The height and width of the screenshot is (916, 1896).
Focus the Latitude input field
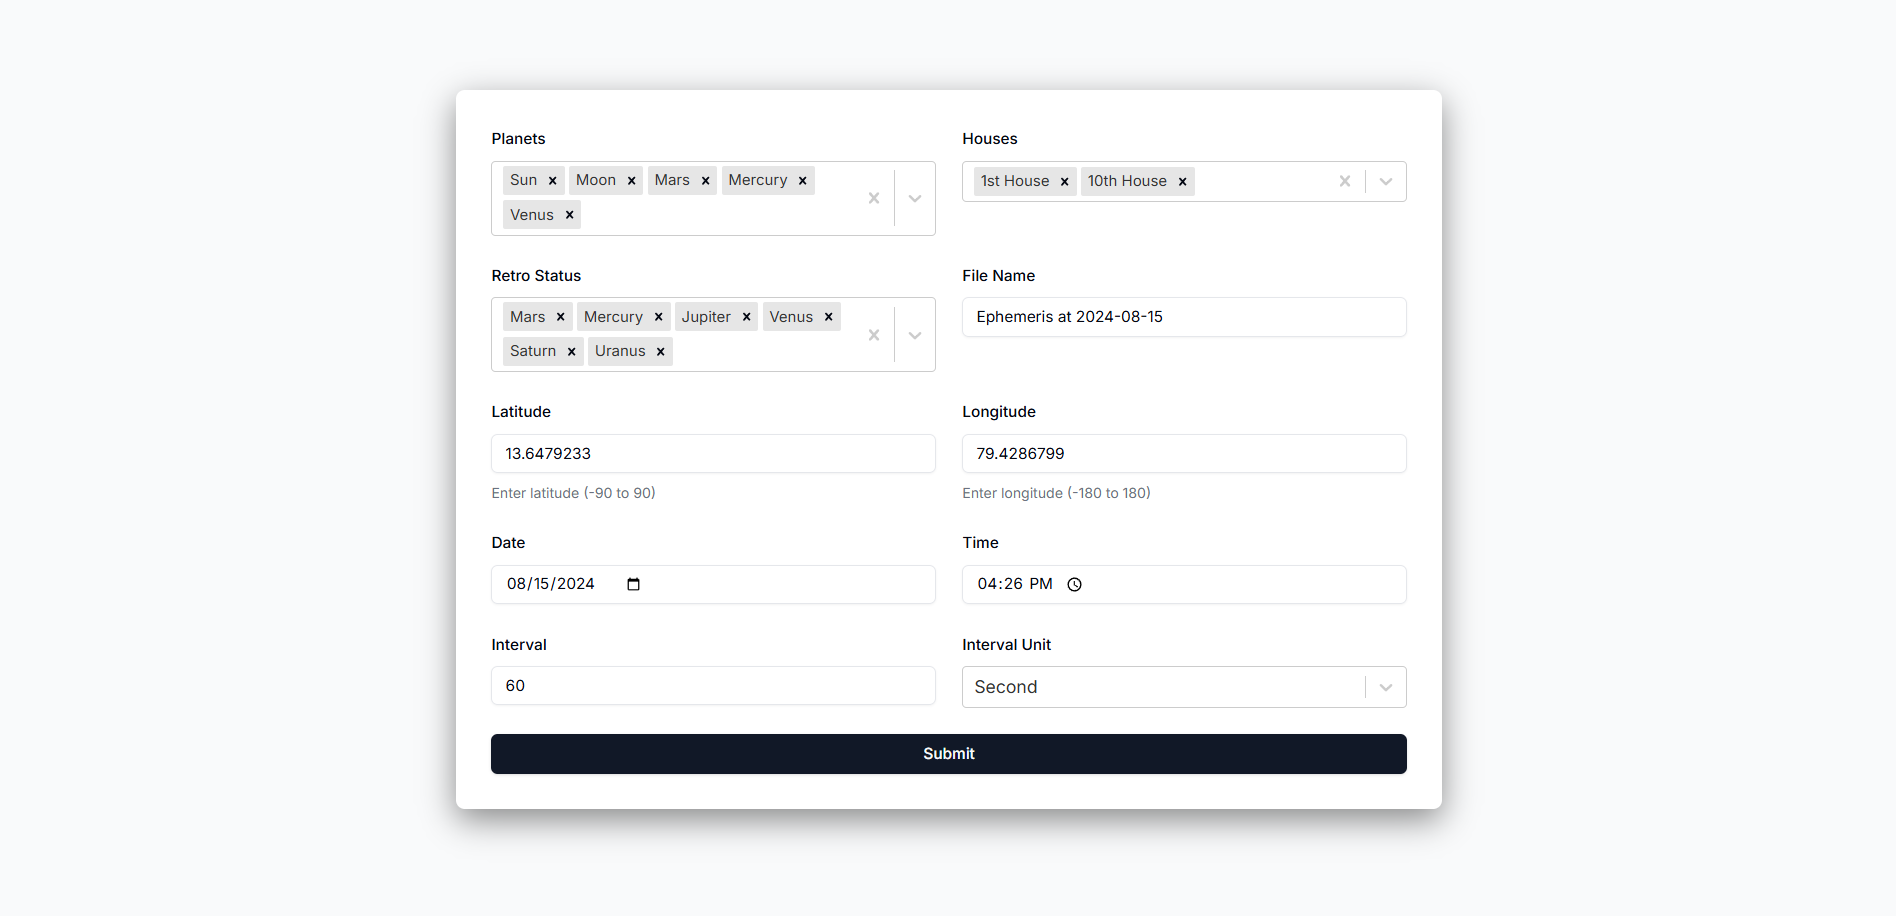(x=713, y=454)
